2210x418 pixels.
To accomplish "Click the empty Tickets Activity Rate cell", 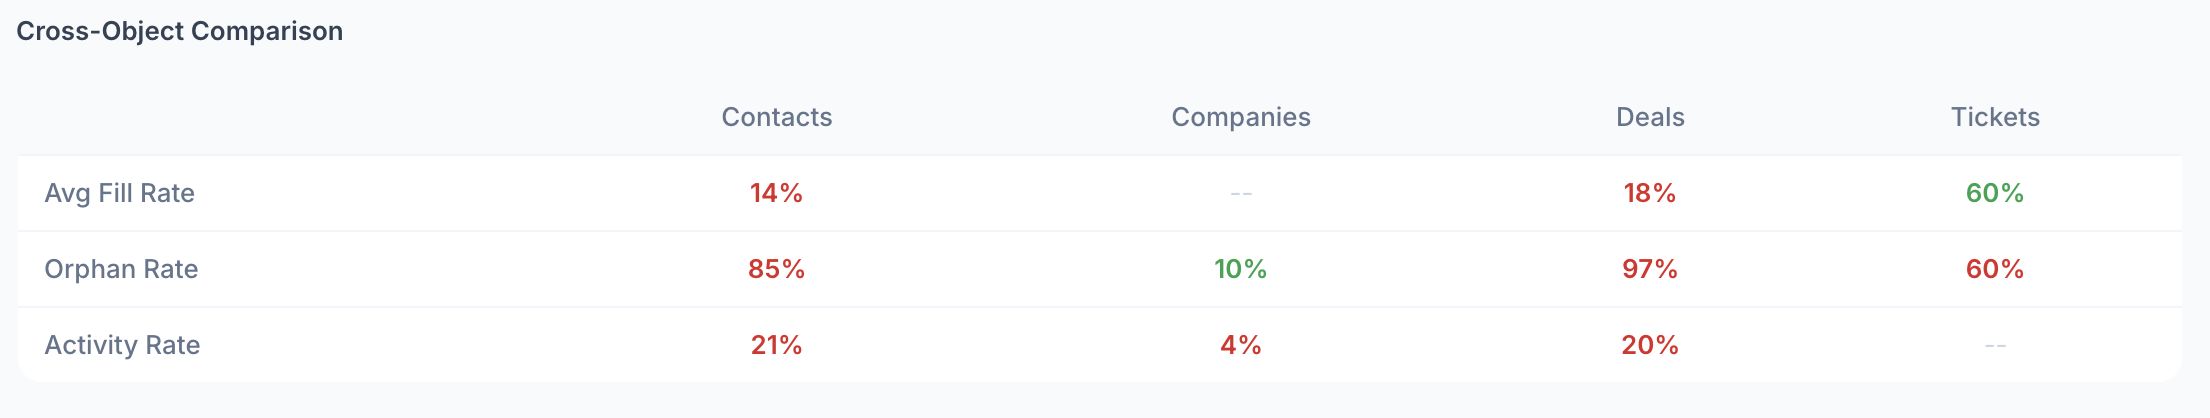I will coord(1995,345).
